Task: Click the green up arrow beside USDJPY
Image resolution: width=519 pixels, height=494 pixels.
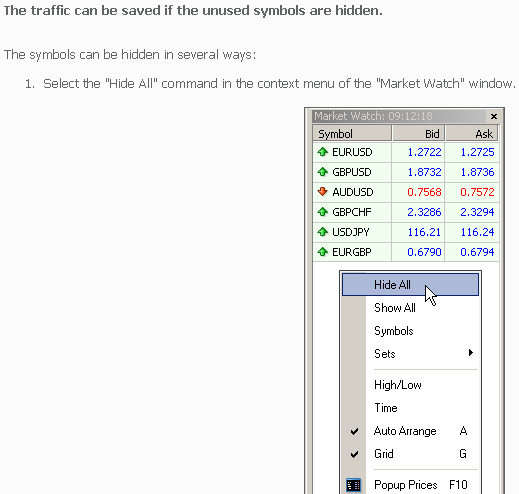Action: point(322,232)
